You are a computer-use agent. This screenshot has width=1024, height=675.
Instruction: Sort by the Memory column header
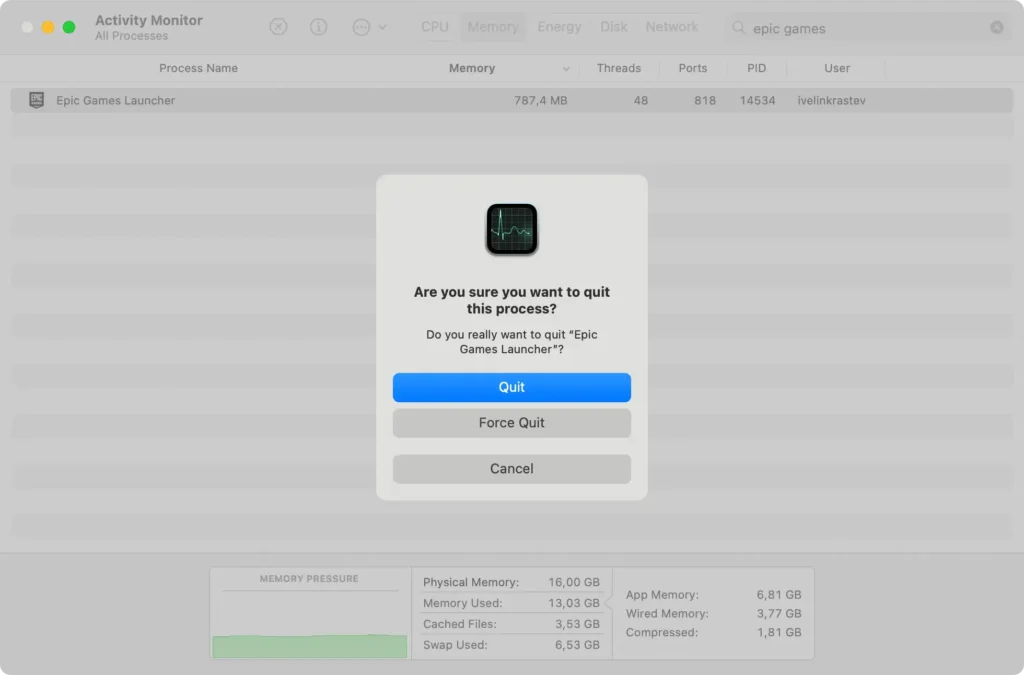tap(472, 68)
